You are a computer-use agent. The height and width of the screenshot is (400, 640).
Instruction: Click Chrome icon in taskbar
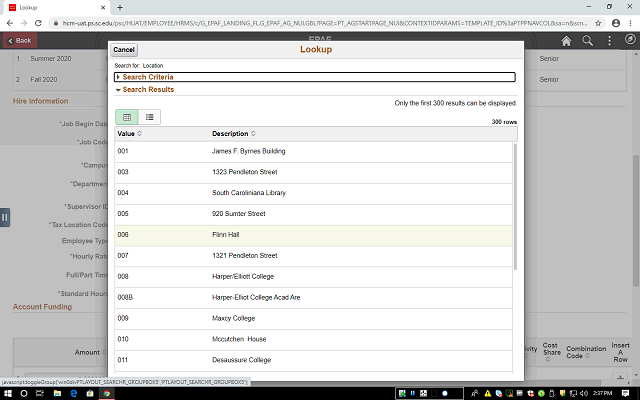(x=107, y=393)
